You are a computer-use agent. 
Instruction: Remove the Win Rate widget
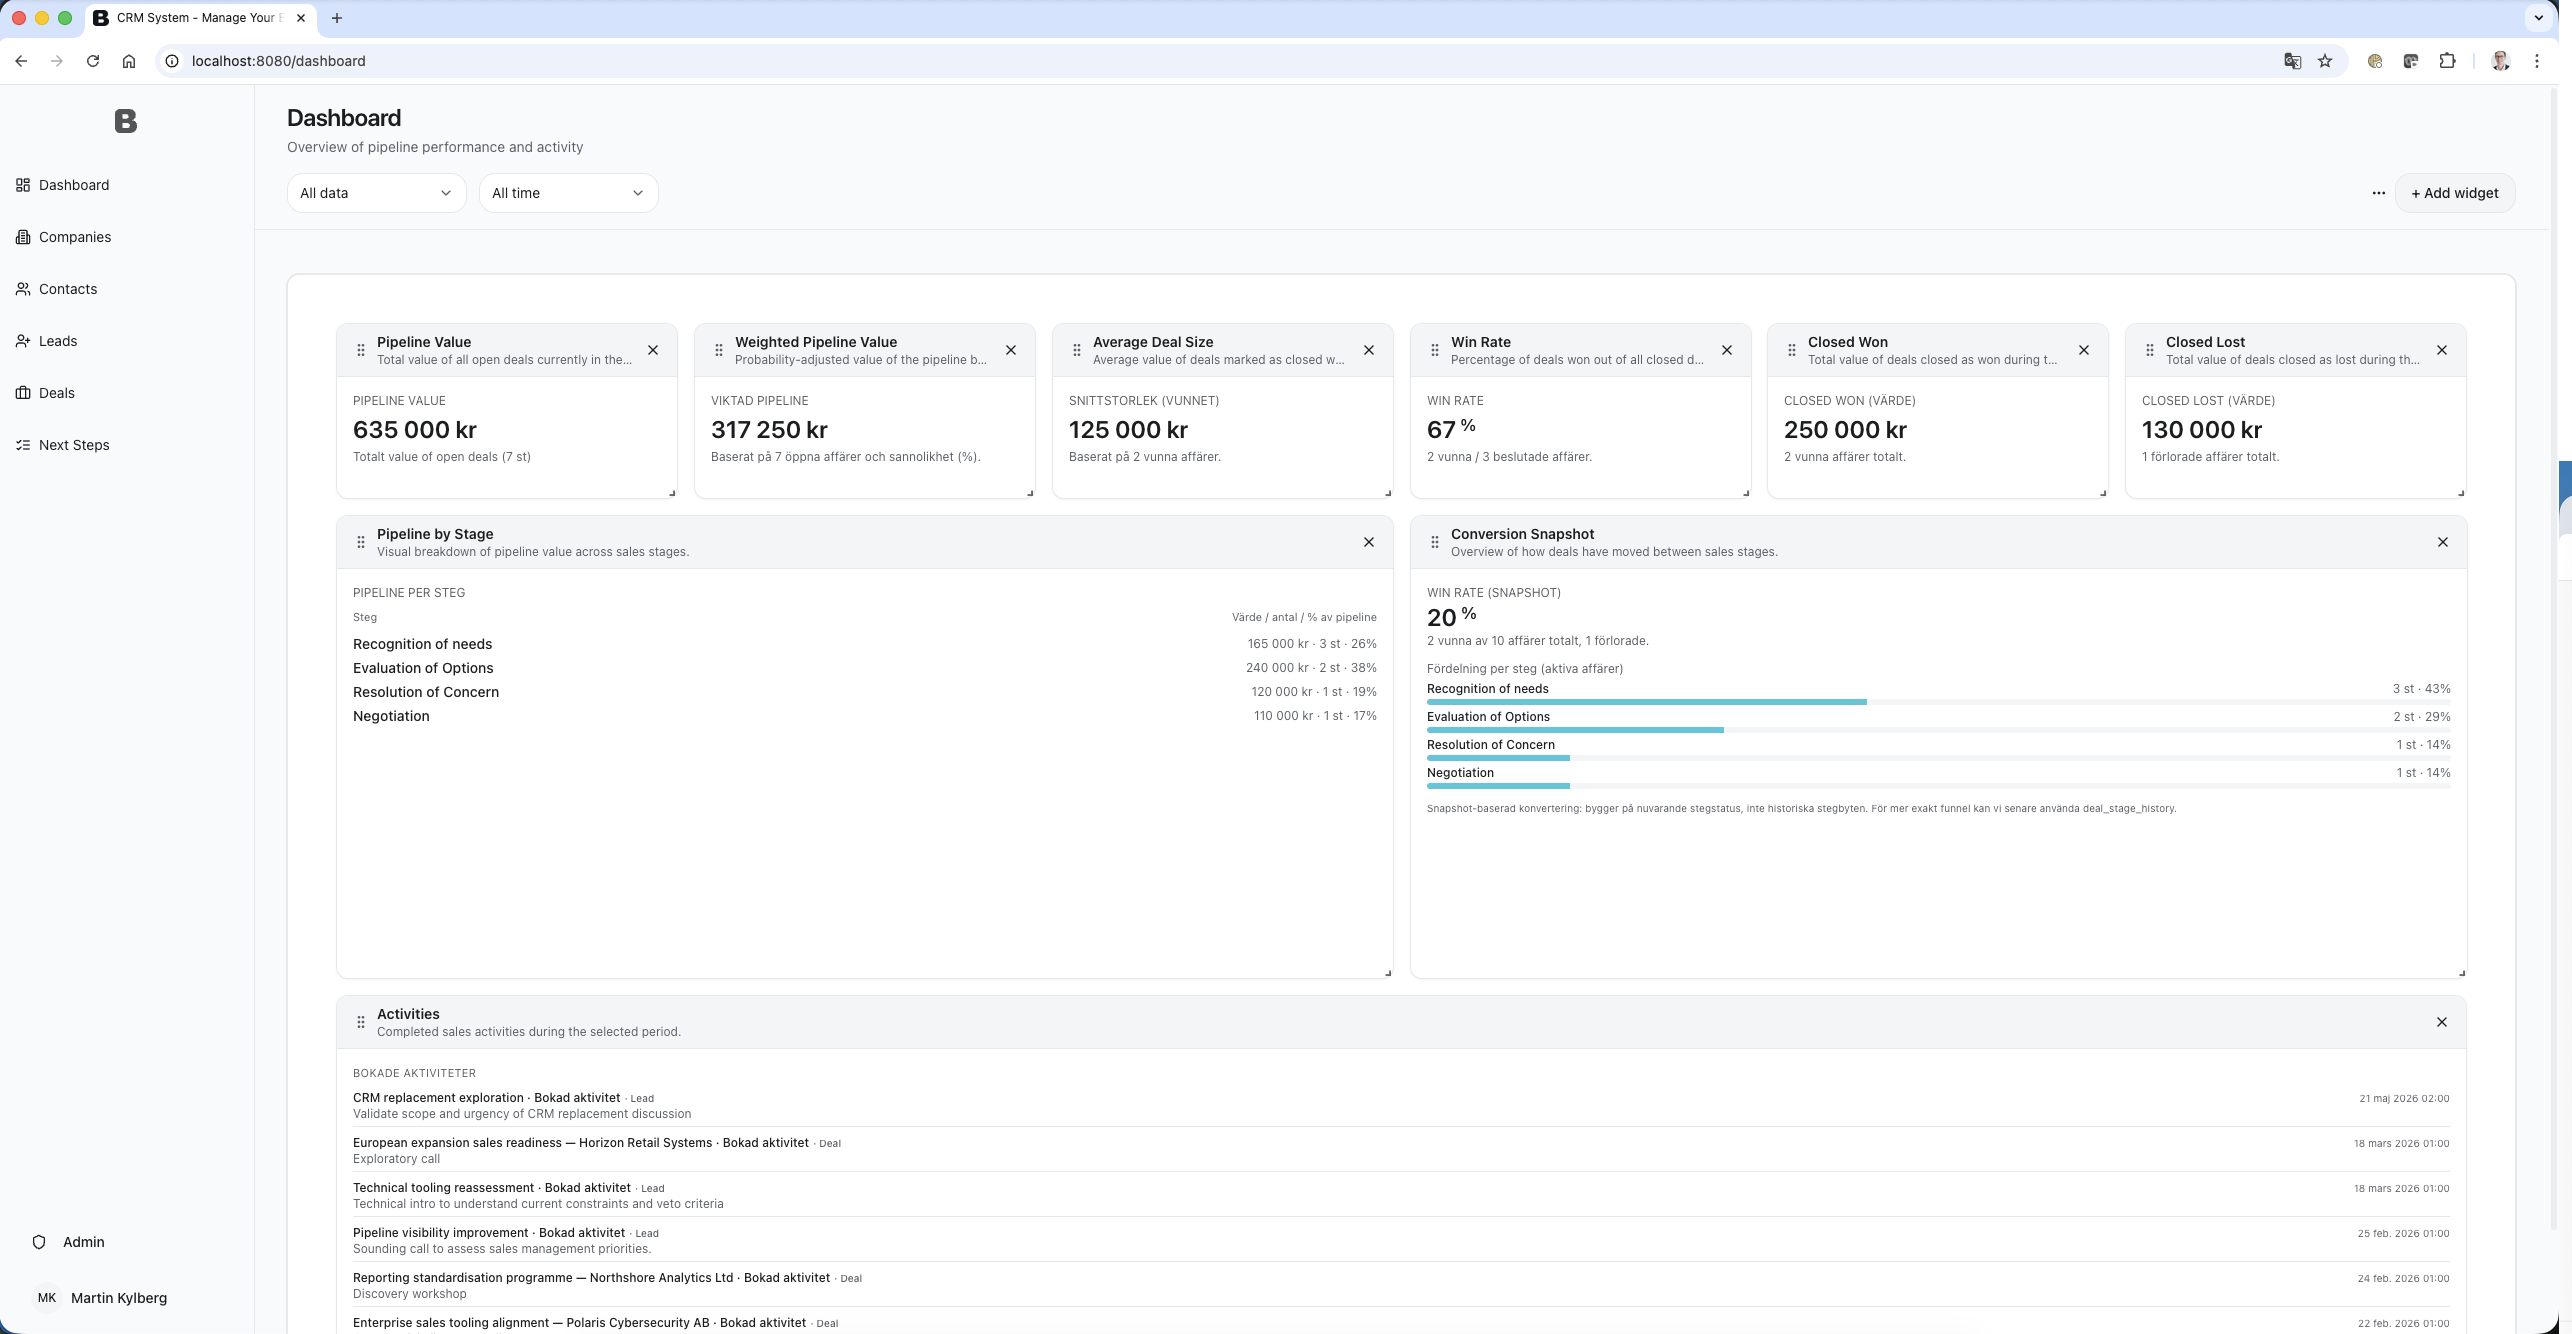click(x=1726, y=350)
